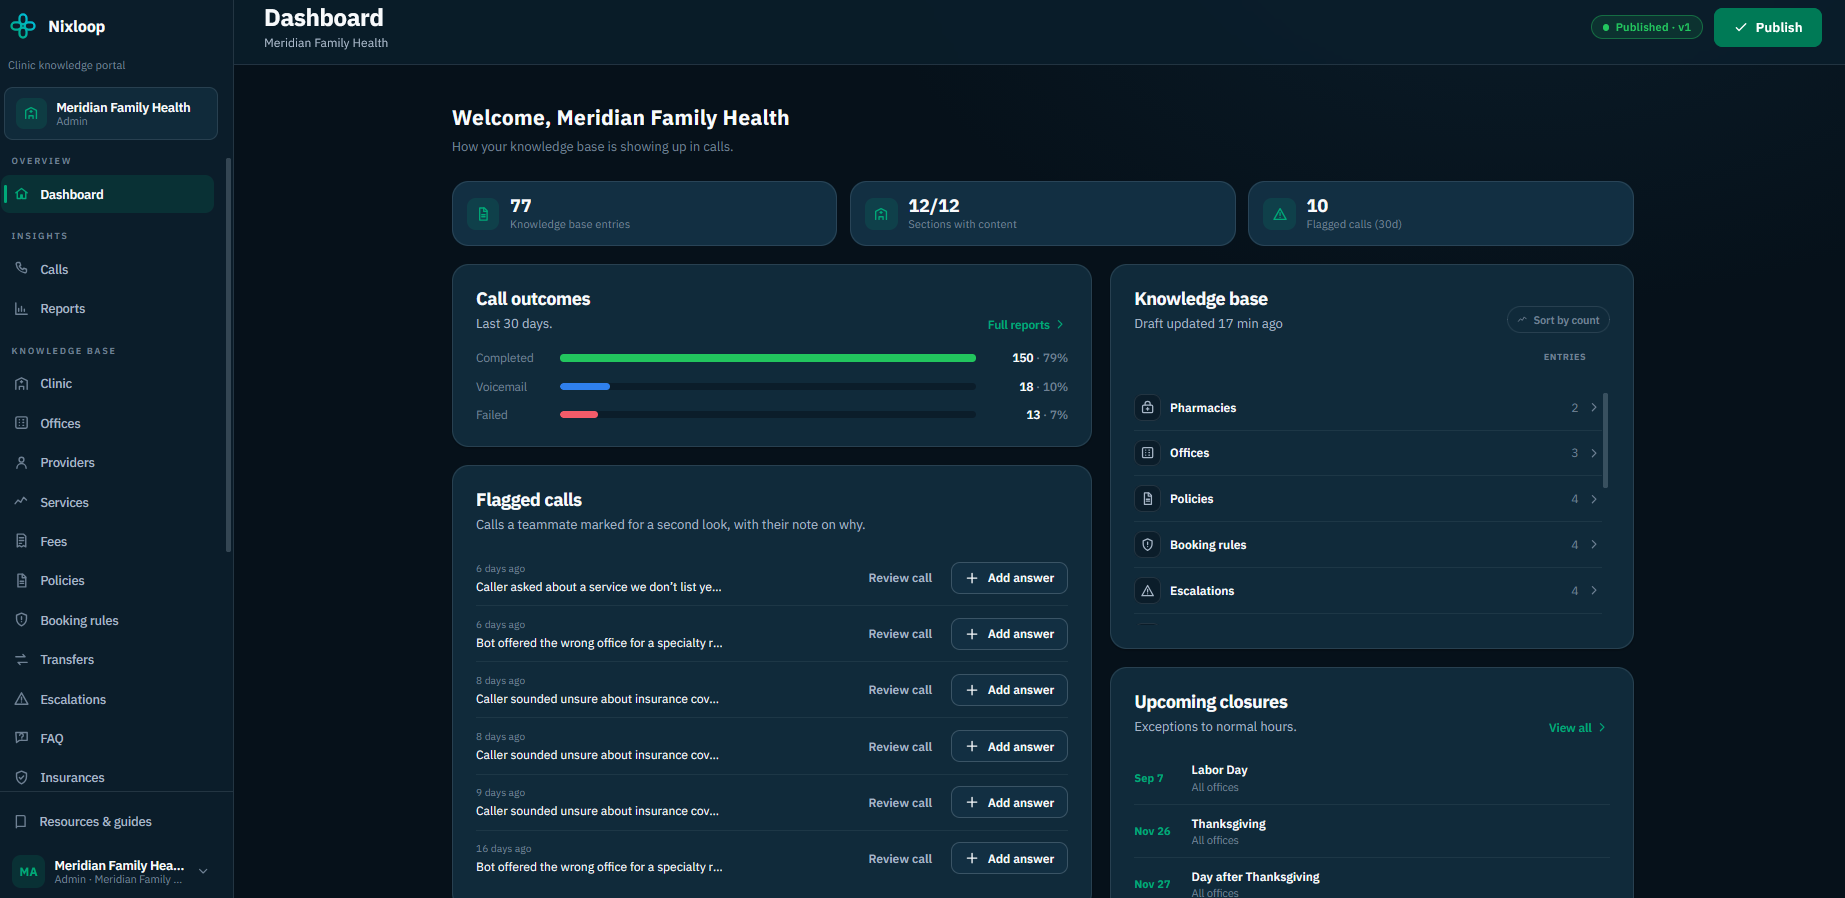This screenshot has height=898, width=1845.
Task: Click the Failed red progress bar
Action: click(x=579, y=414)
